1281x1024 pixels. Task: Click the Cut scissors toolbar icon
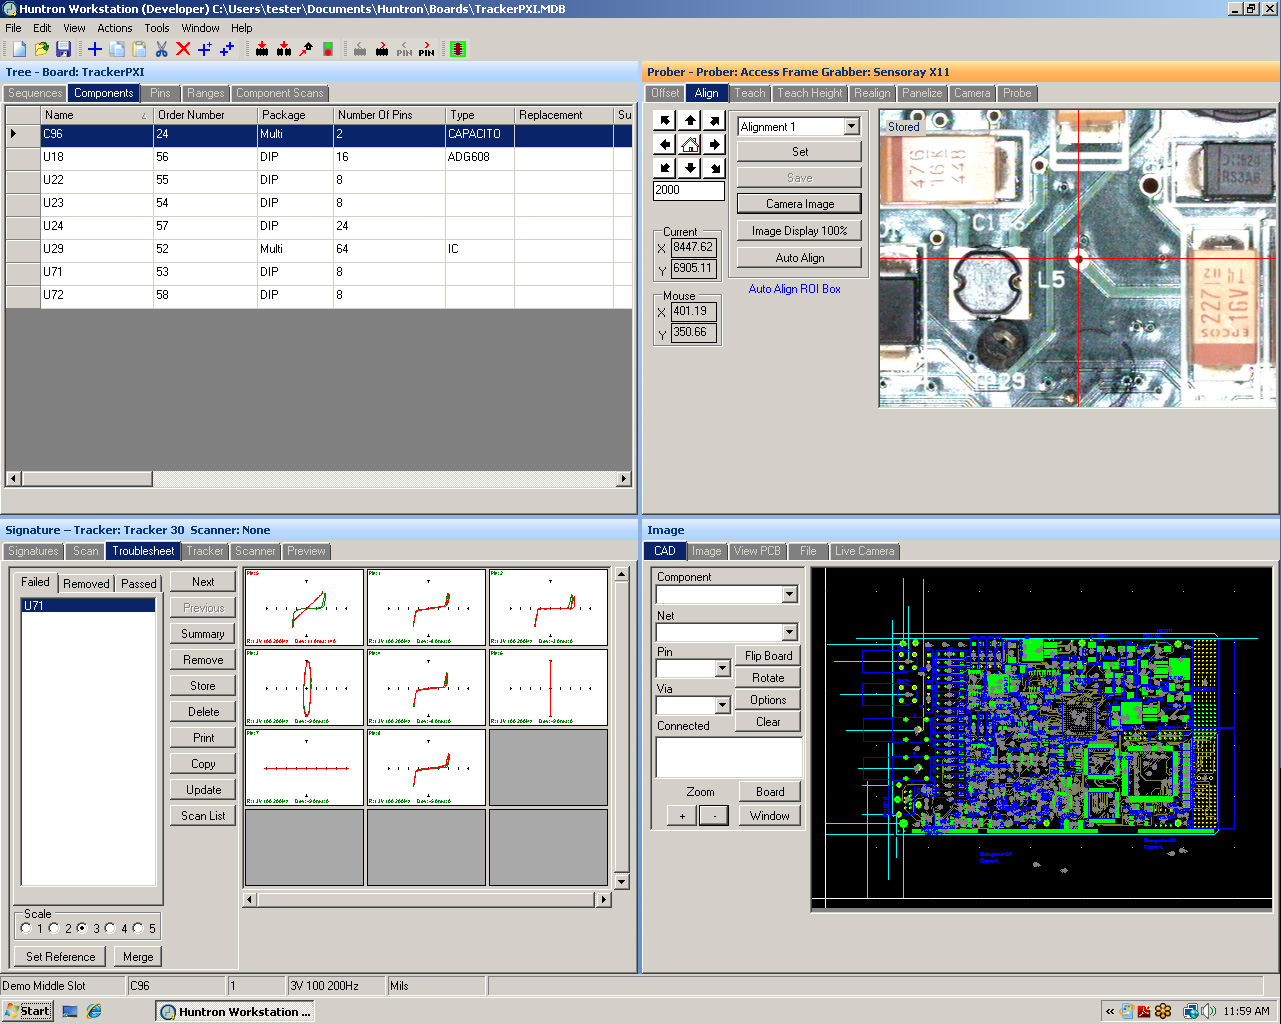tap(161, 49)
